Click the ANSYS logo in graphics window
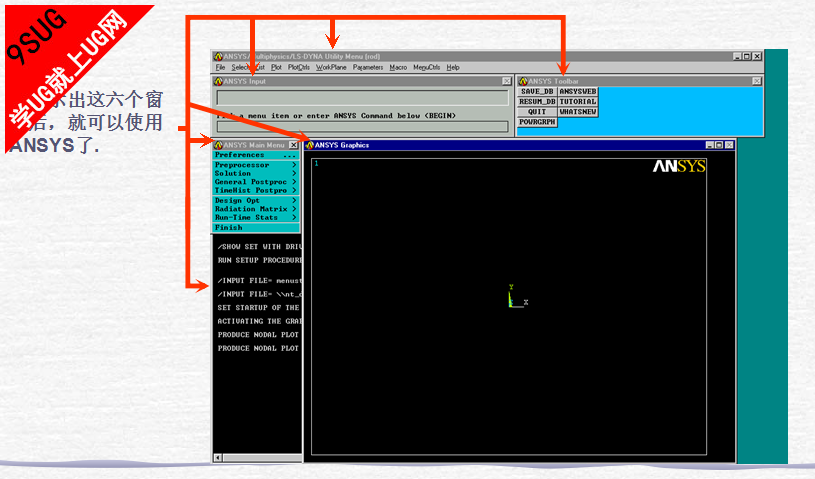This screenshot has width=815, height=479. click(679, 166)
